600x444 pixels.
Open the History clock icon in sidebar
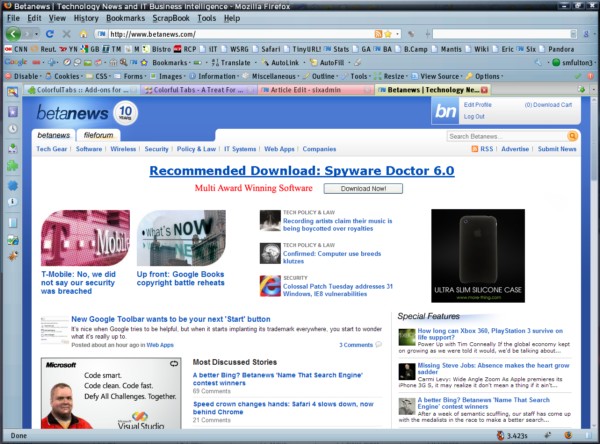13,129
